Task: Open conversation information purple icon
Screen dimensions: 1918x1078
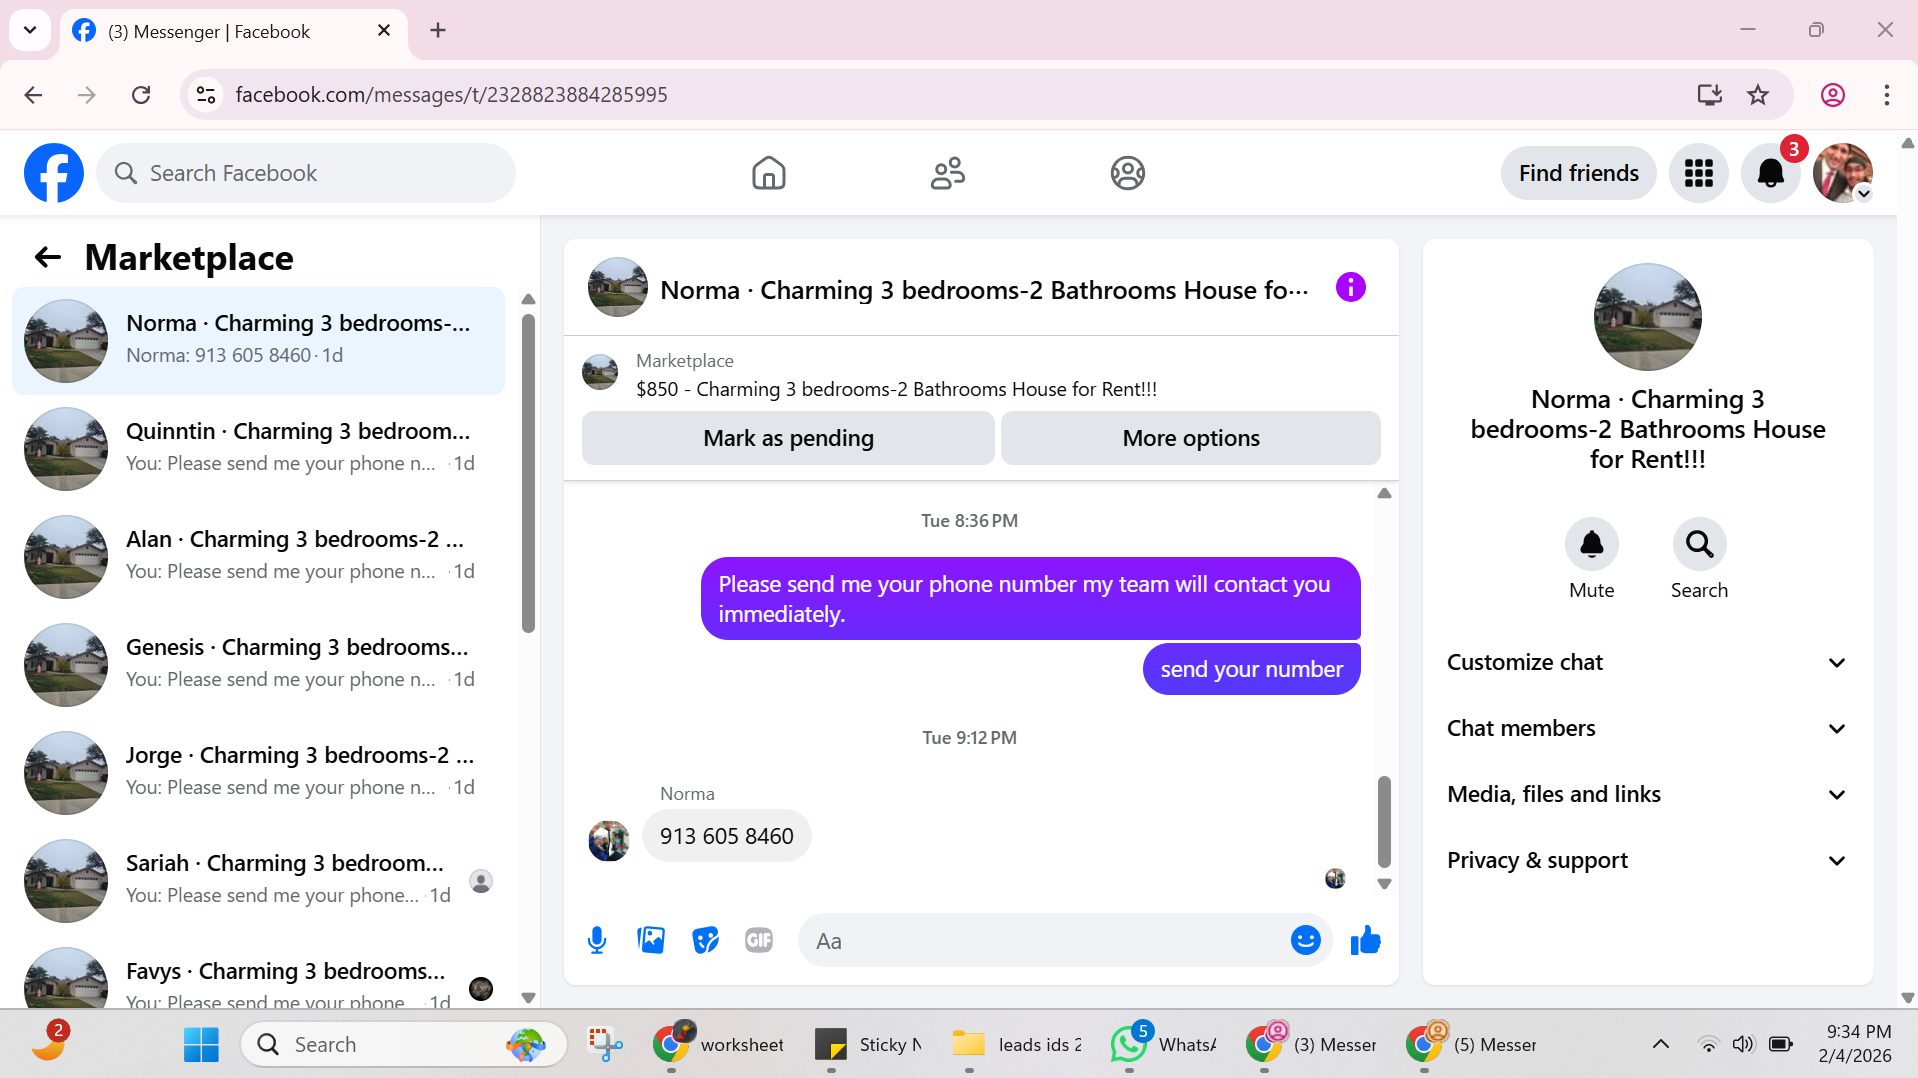Action: click(1350, 288)
